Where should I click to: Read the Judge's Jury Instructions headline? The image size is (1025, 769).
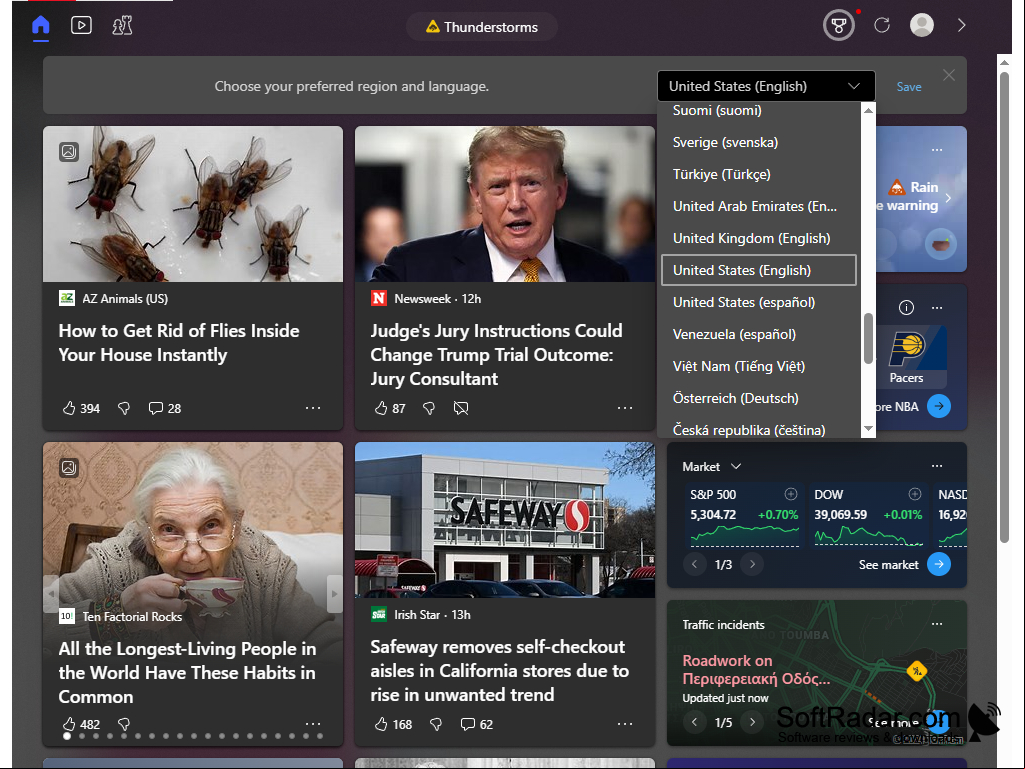496,355
